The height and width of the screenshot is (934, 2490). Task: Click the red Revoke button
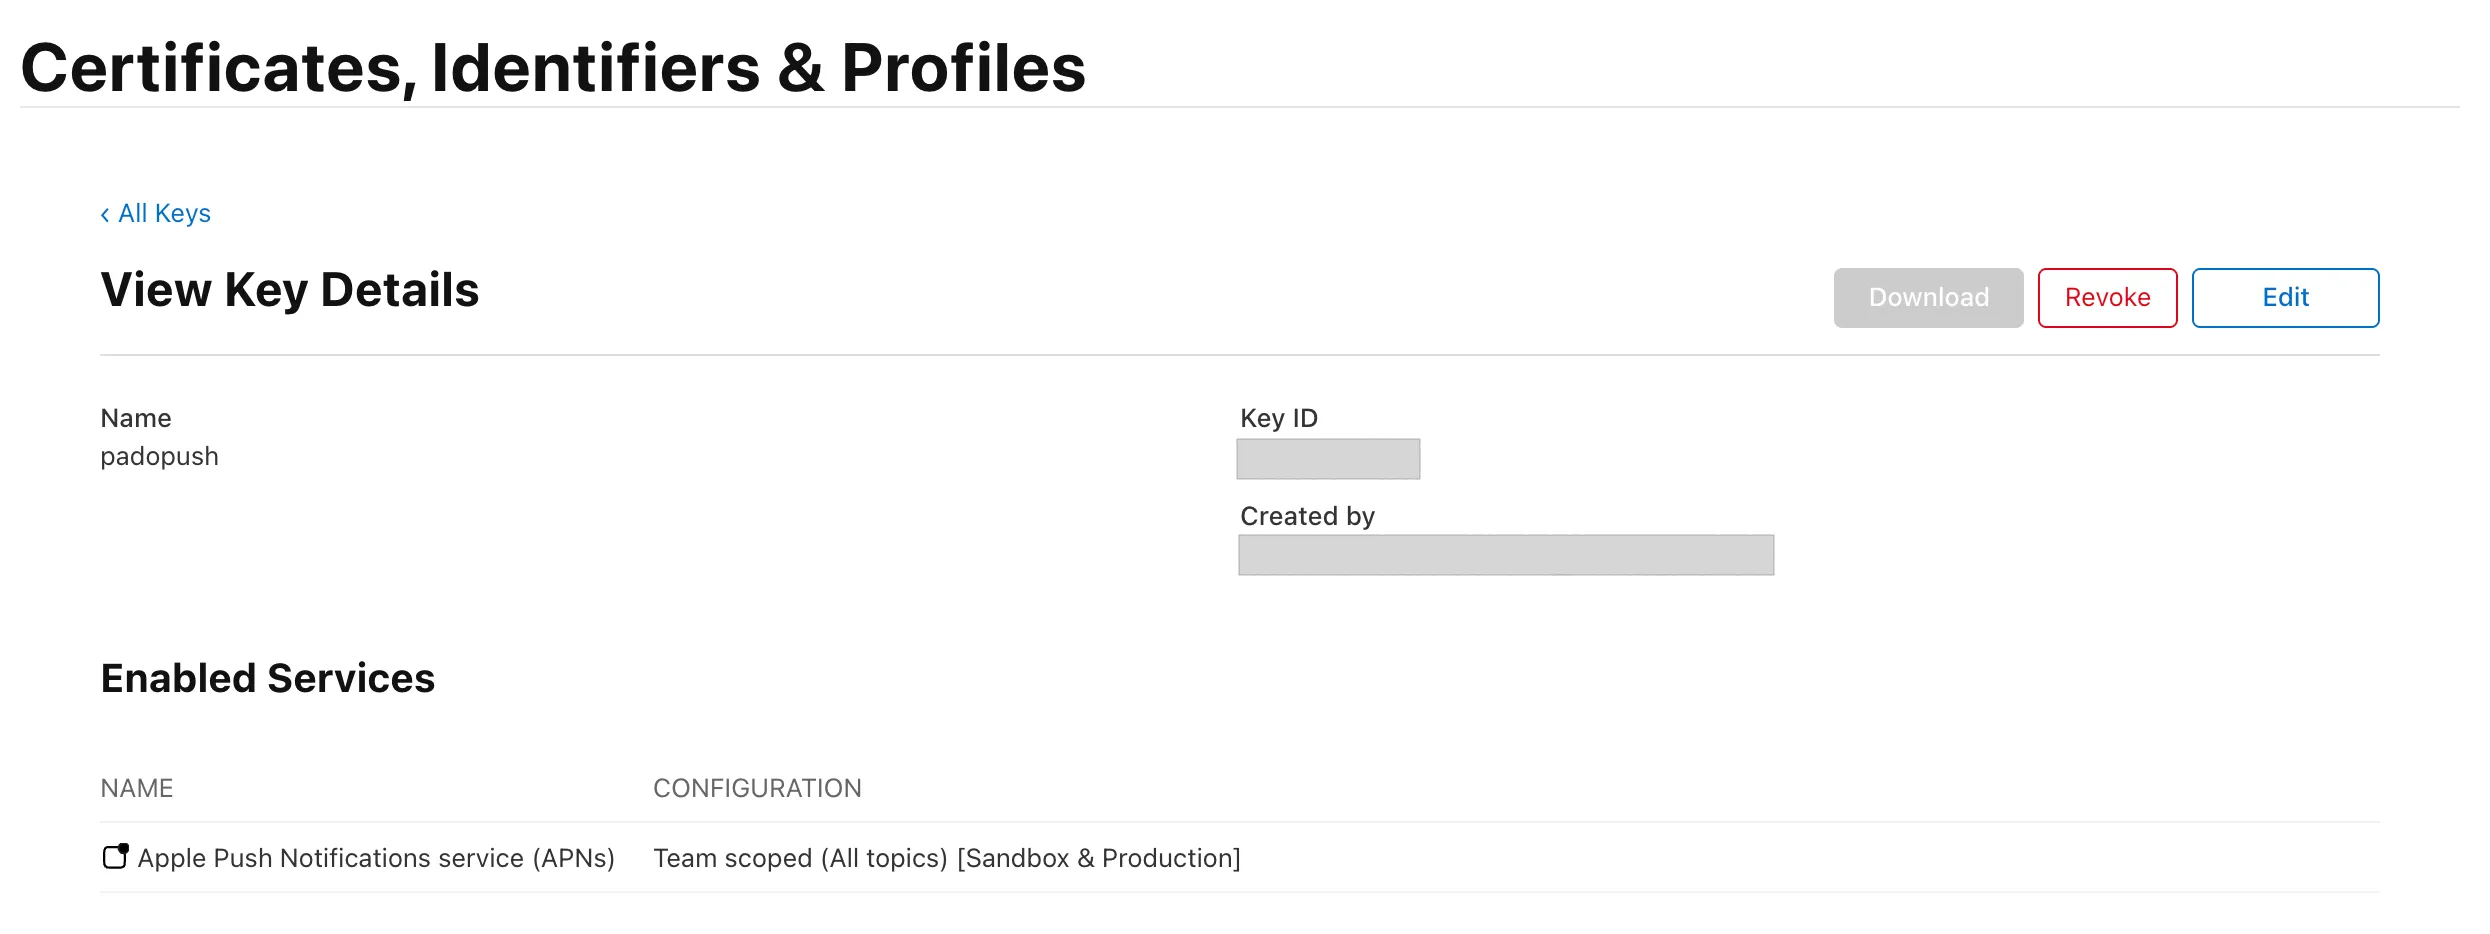[x=2107, y=298]
